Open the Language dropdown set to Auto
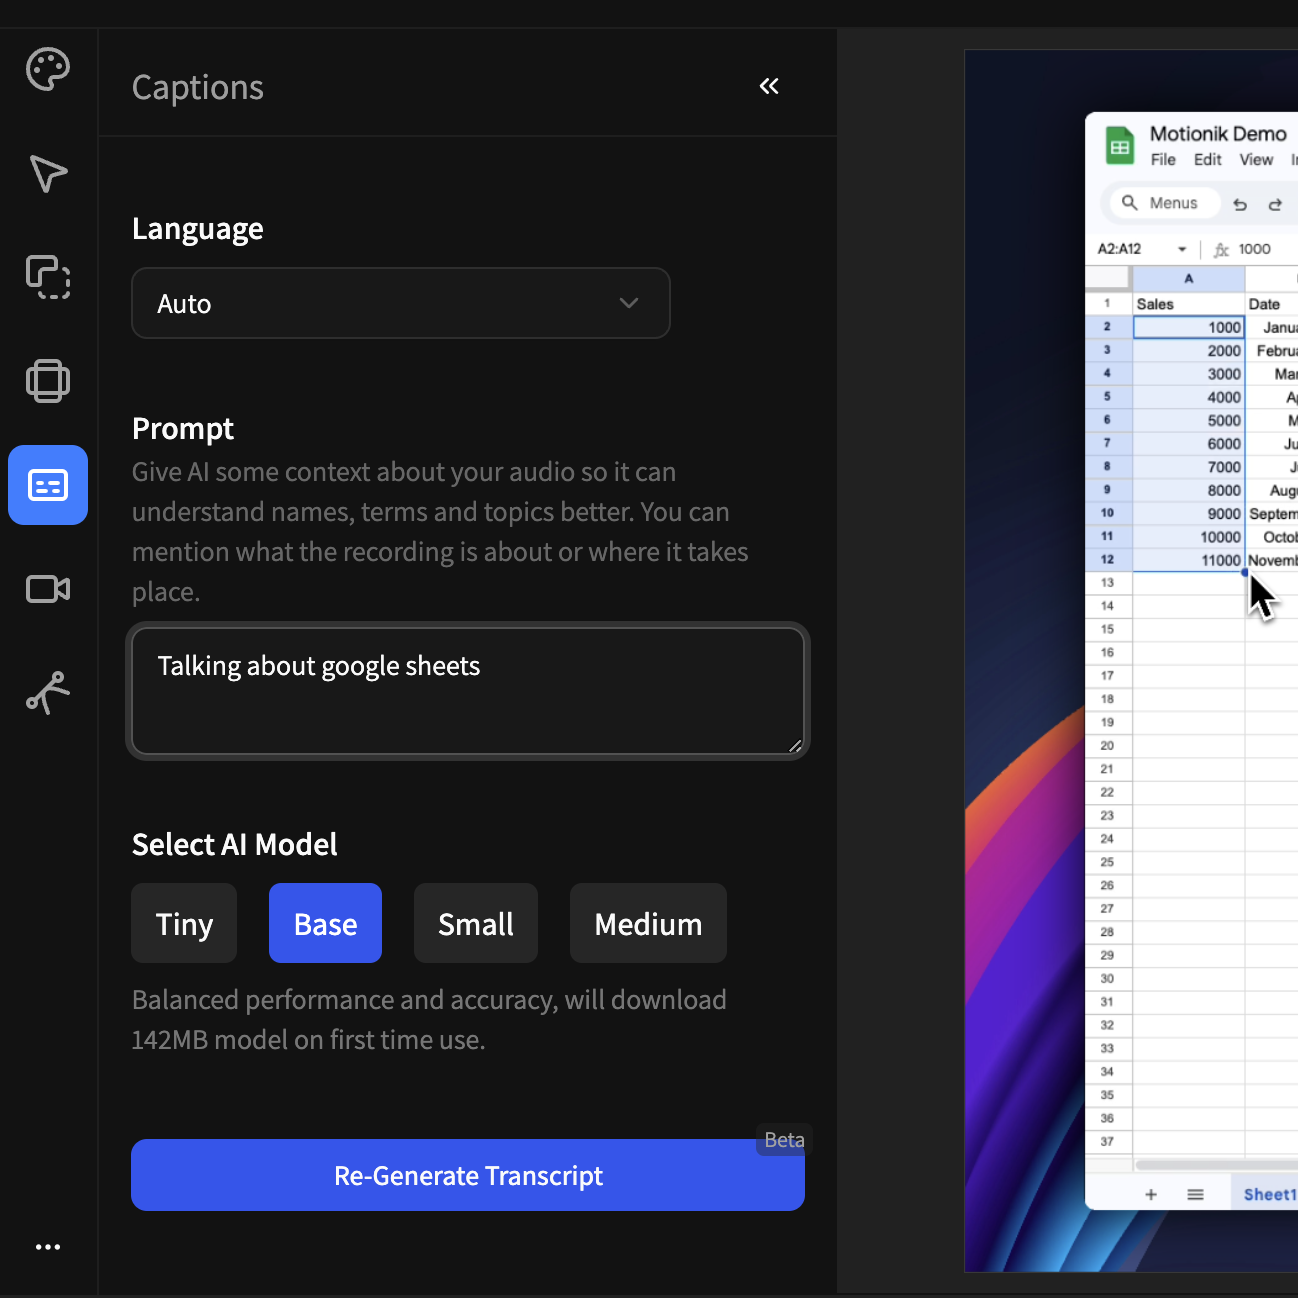Image resolution: width=1298 pixels, height=1298 pixels. click(x=400, y=303)
